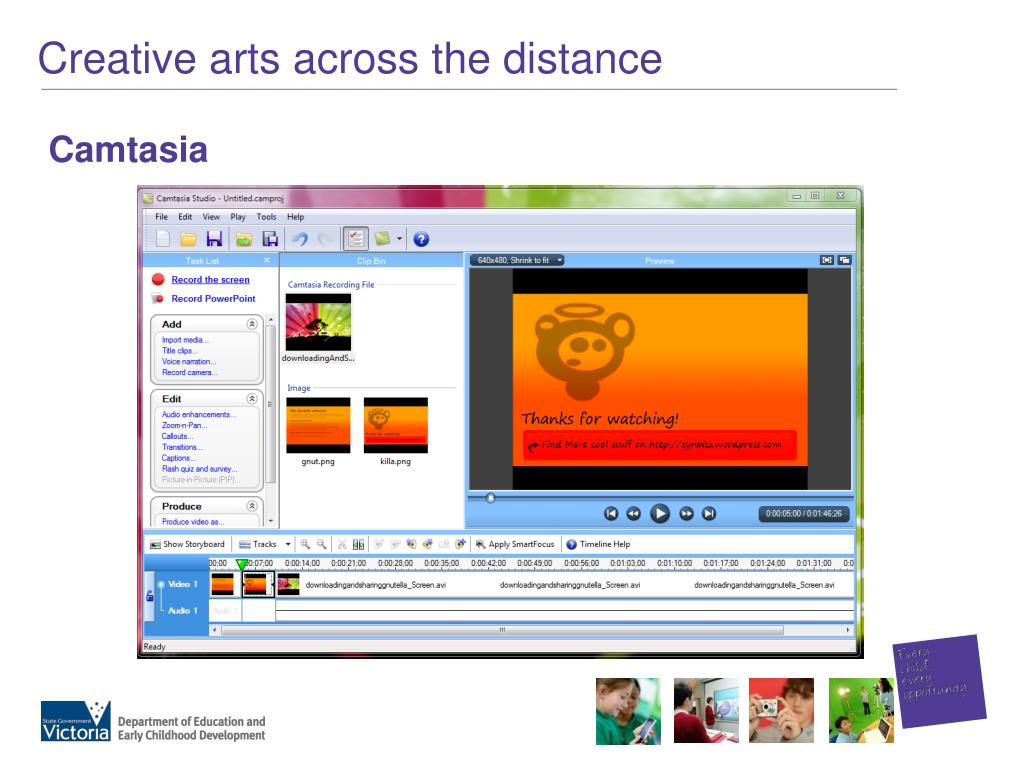This screenshot has height=768, width=1024.
Task: Click Captions link
Action: coord(178,458)
